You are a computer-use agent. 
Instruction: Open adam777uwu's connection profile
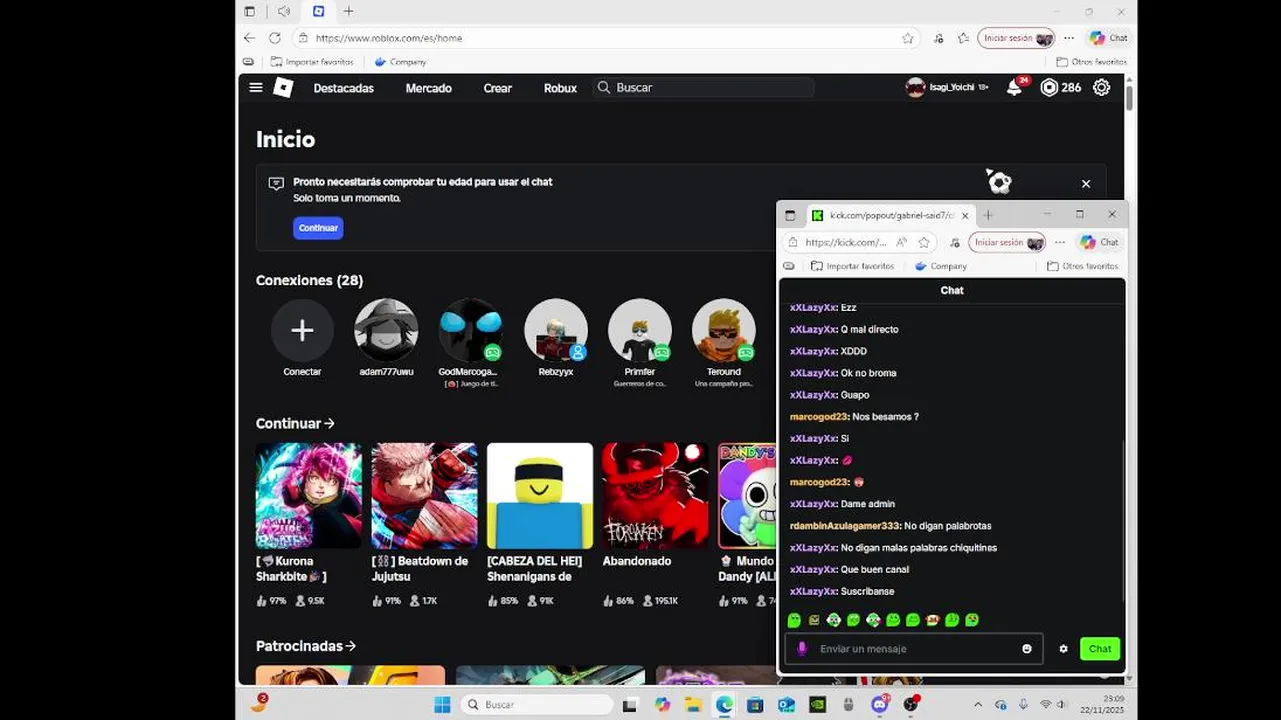pyautogui.click(x=386, y=330)
